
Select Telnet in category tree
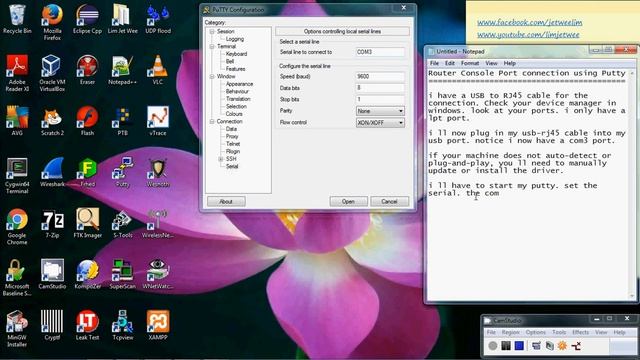click(233, 144)
